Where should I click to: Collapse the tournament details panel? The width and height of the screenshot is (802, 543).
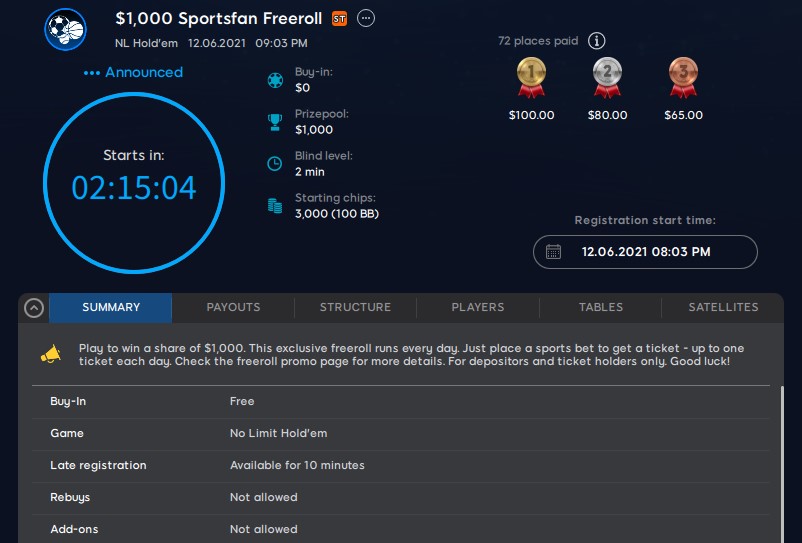click(33, 308)
